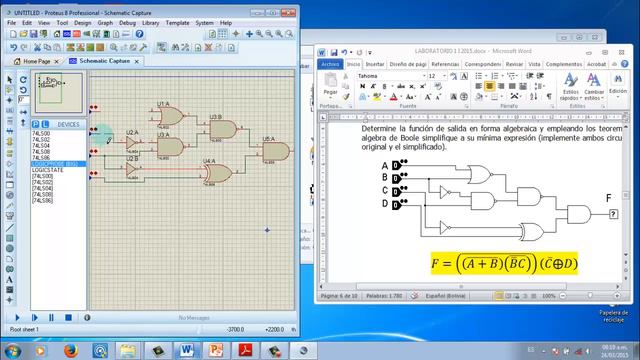The height and width of the screenshot is (360, 640).
Task: Open library manager with the L button
Action: tap(45, 124)
